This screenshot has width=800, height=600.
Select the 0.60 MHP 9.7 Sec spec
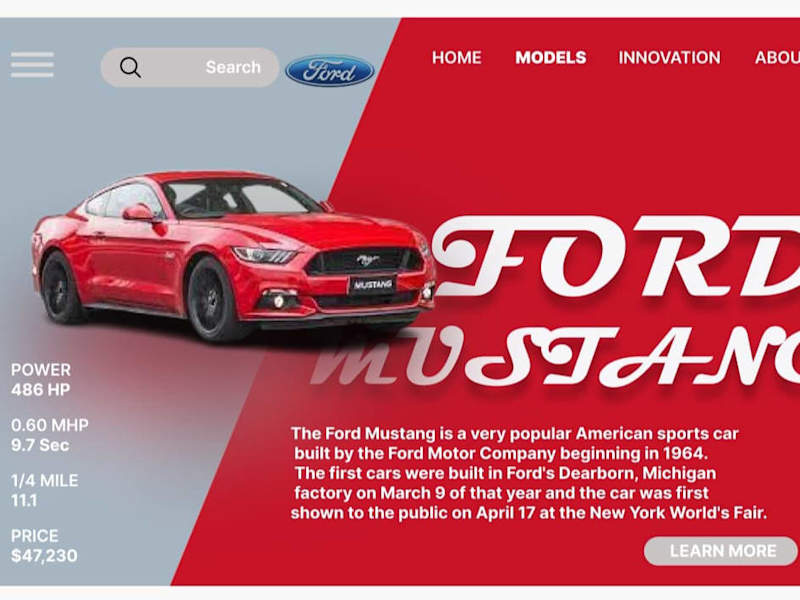point(49,435)
